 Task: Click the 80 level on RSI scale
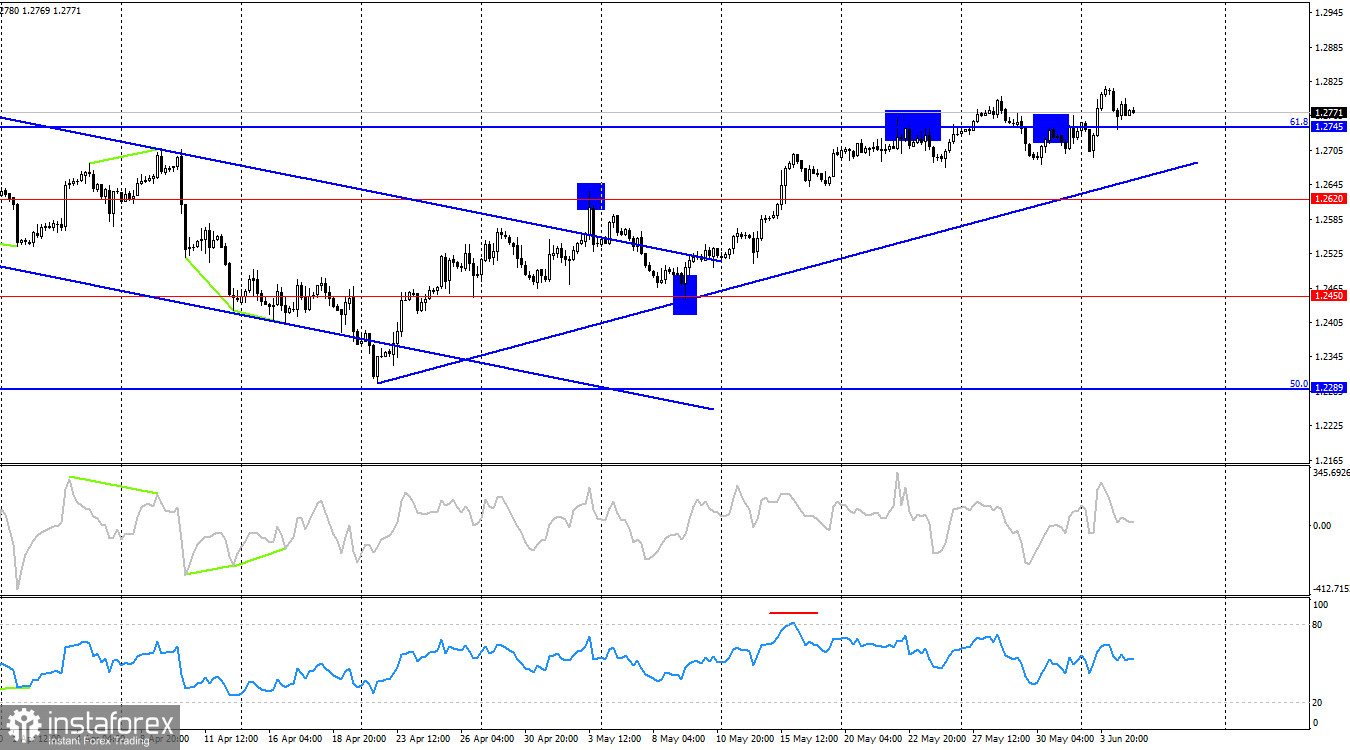(1318, 625)
